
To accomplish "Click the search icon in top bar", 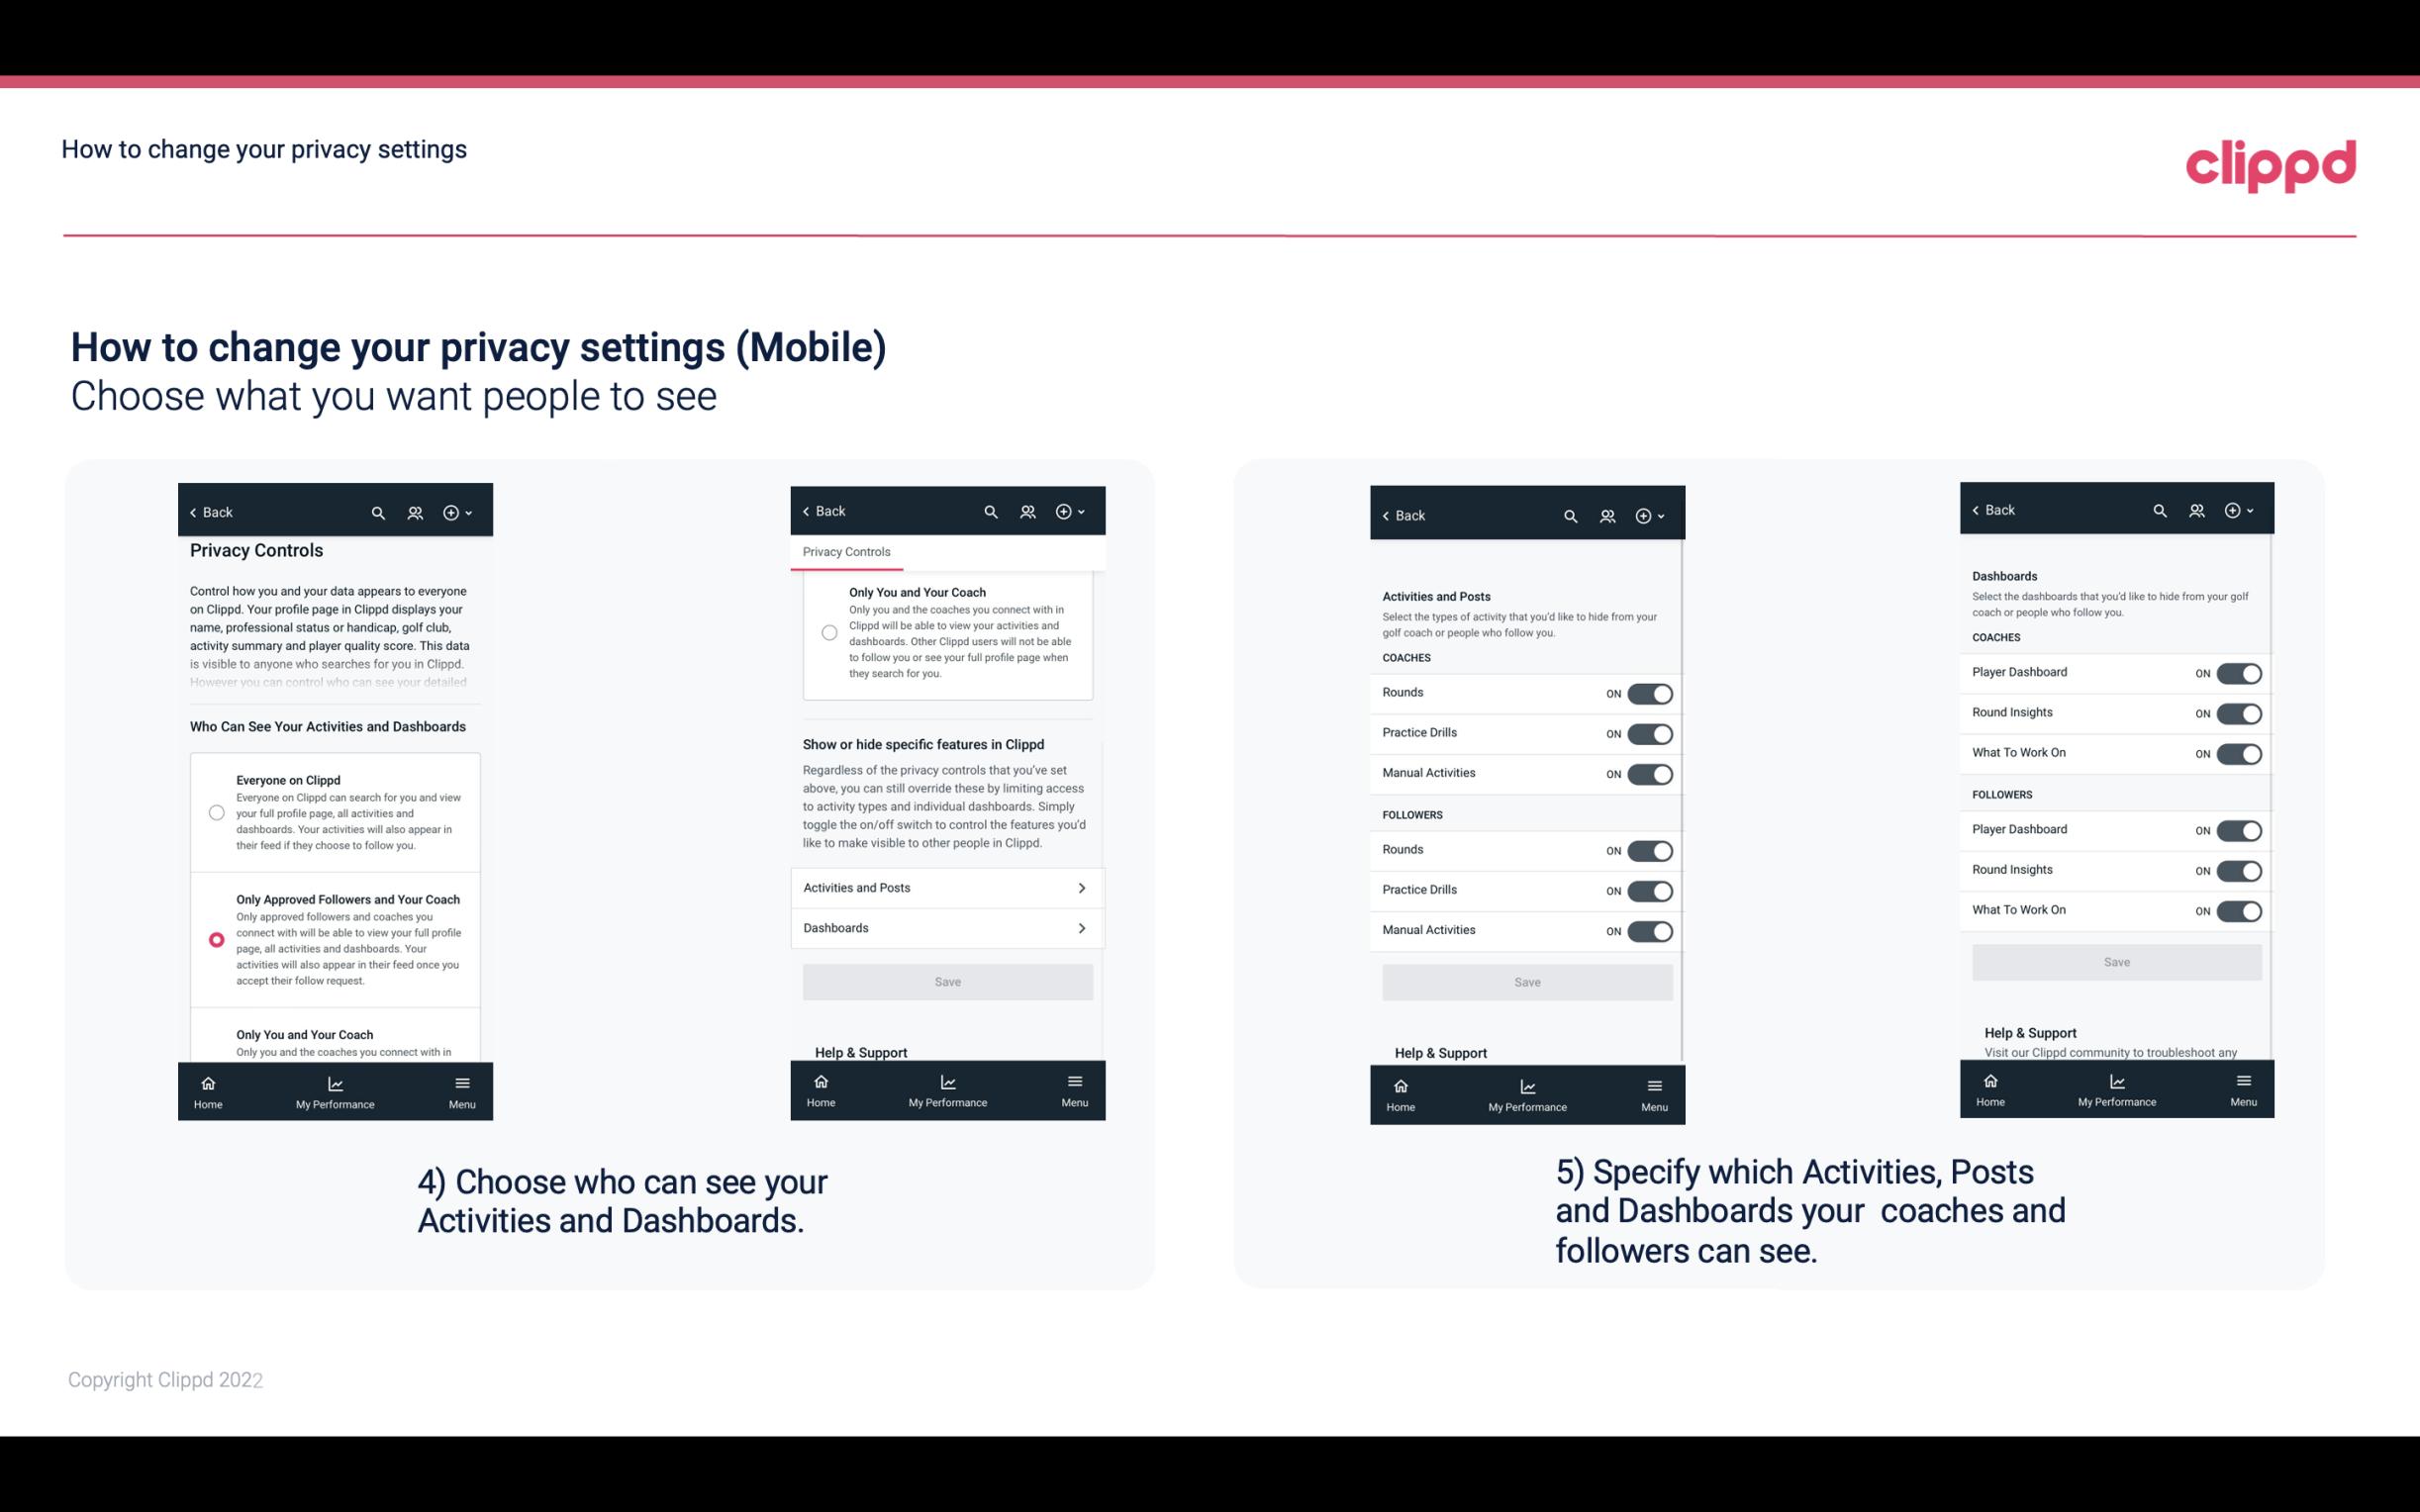I will (x=378, y=511).
